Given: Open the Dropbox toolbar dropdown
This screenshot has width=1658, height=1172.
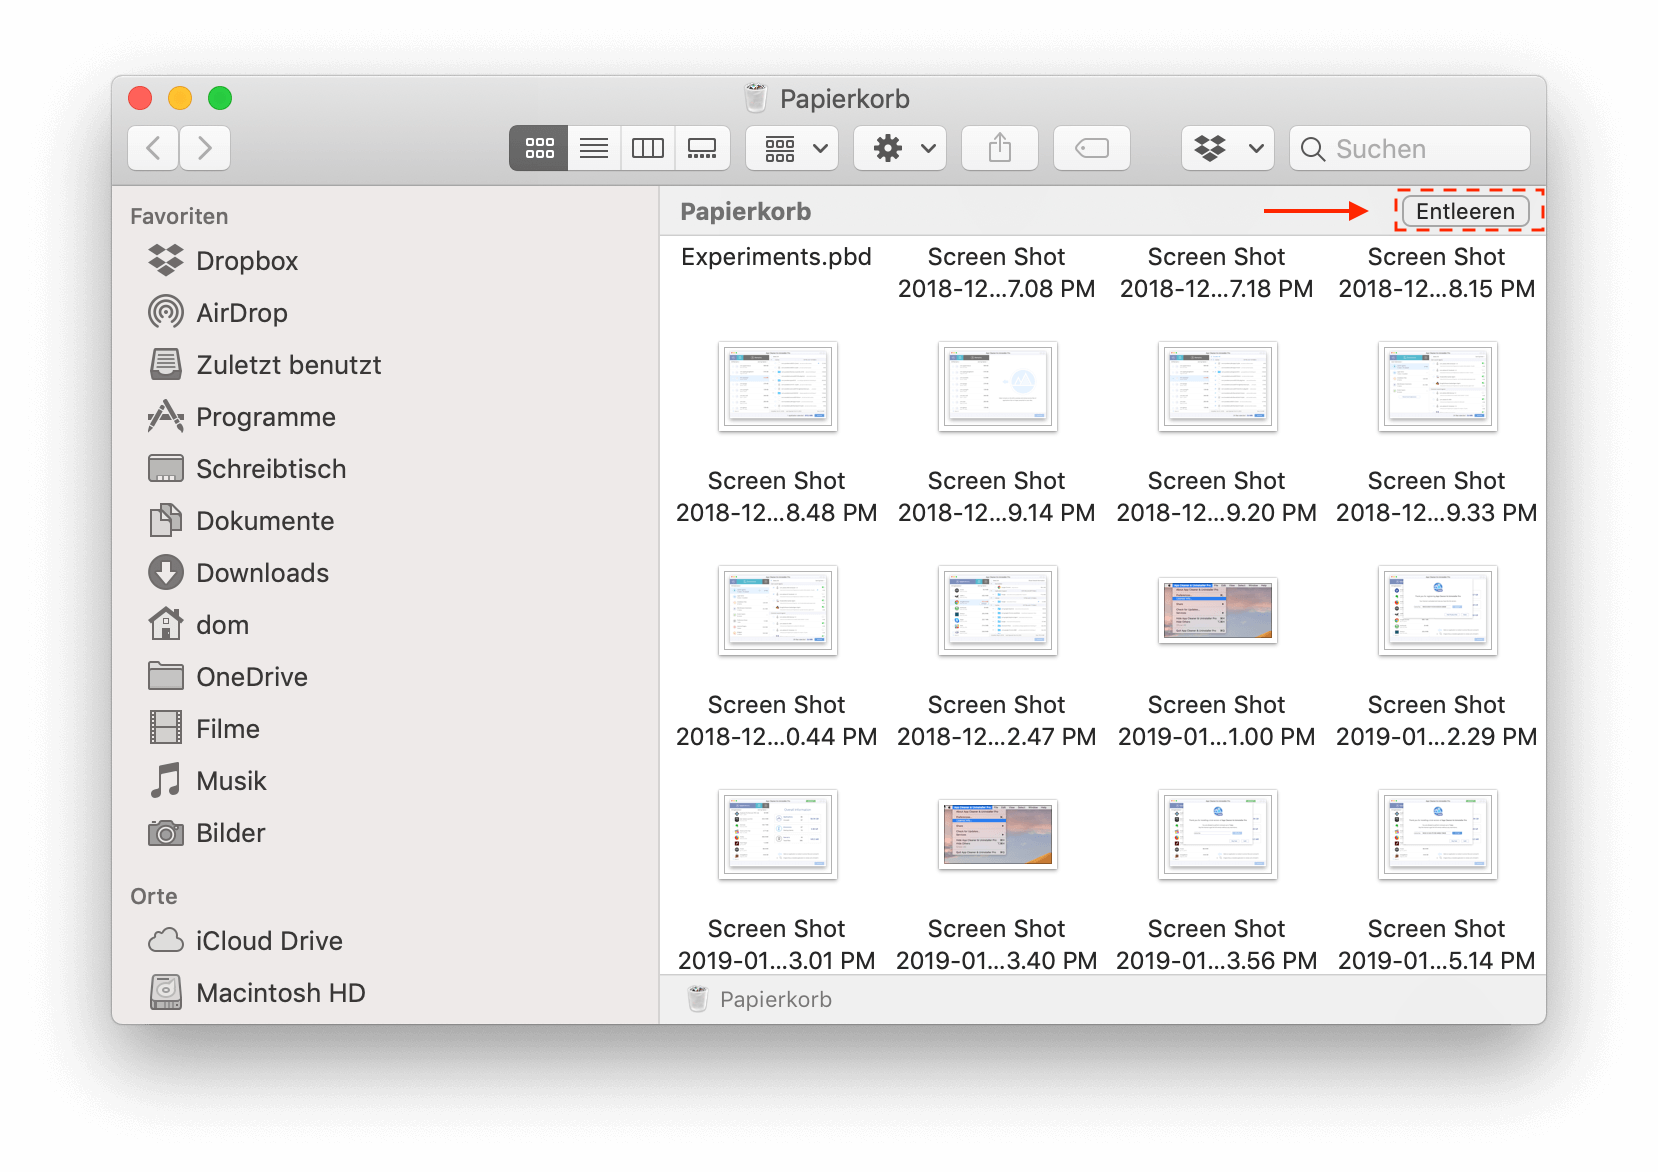Looking at the screenshot, I should (1228, 148).
